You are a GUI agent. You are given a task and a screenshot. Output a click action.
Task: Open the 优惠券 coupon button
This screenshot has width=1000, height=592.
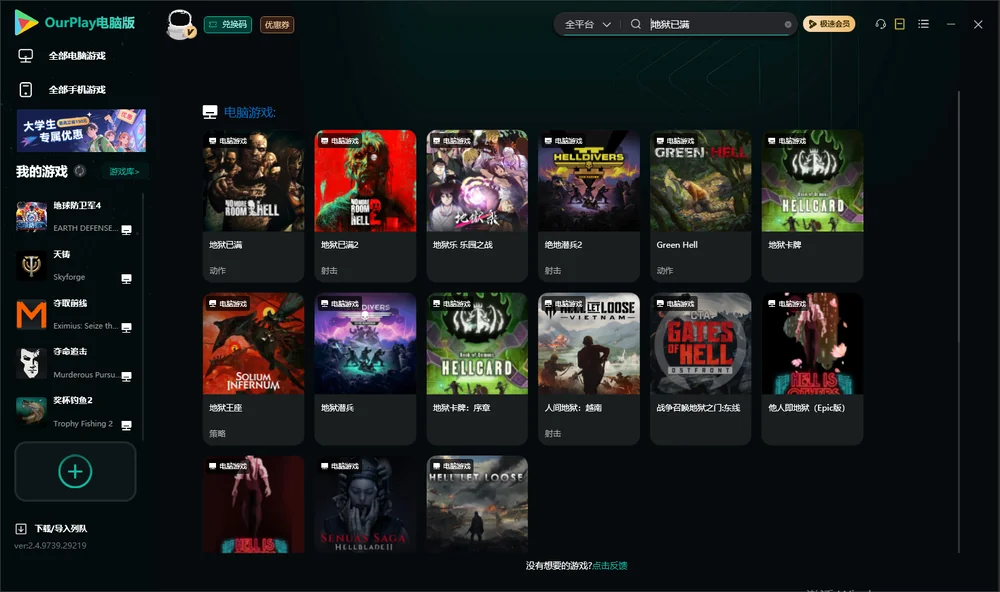click(x=277, y=25)
